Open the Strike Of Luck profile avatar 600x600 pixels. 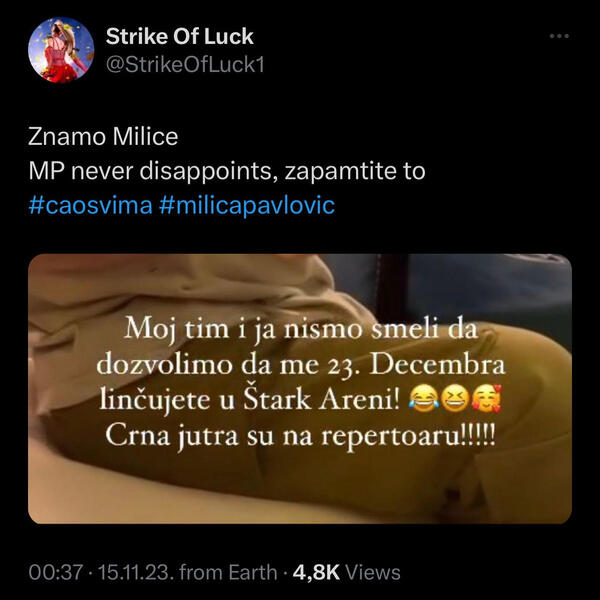point(61,50)
